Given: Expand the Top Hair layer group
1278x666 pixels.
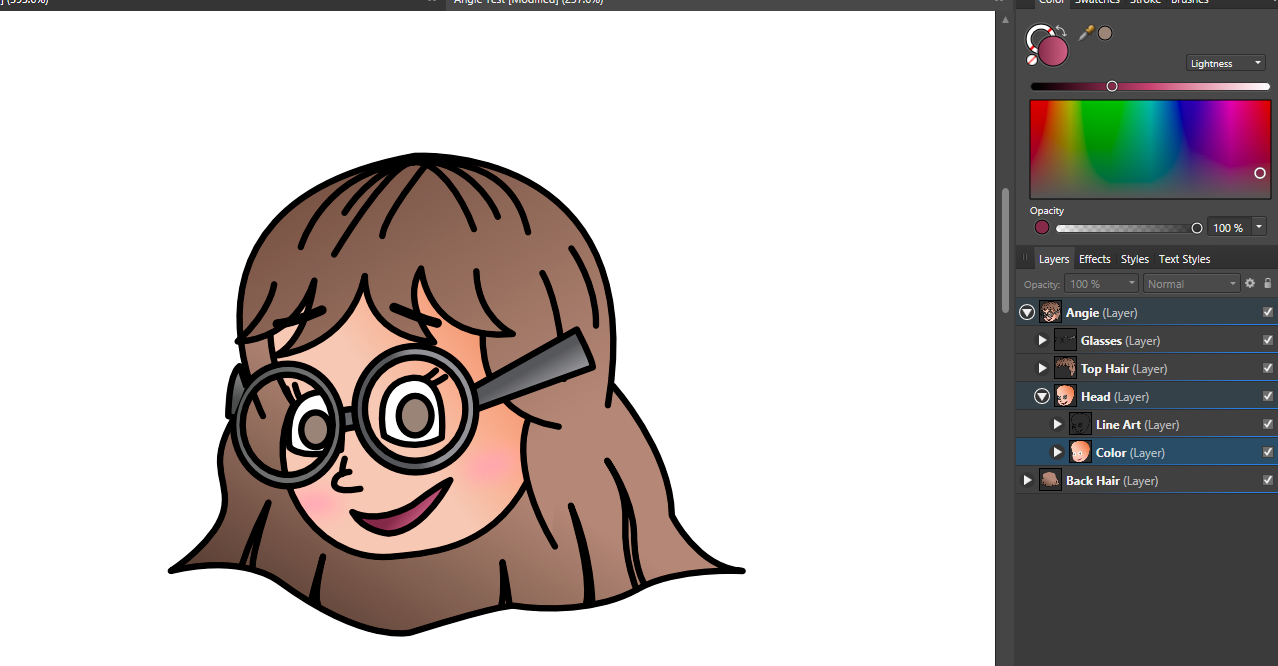Looking at the screenshot, I should click(x=1042, y=368).
